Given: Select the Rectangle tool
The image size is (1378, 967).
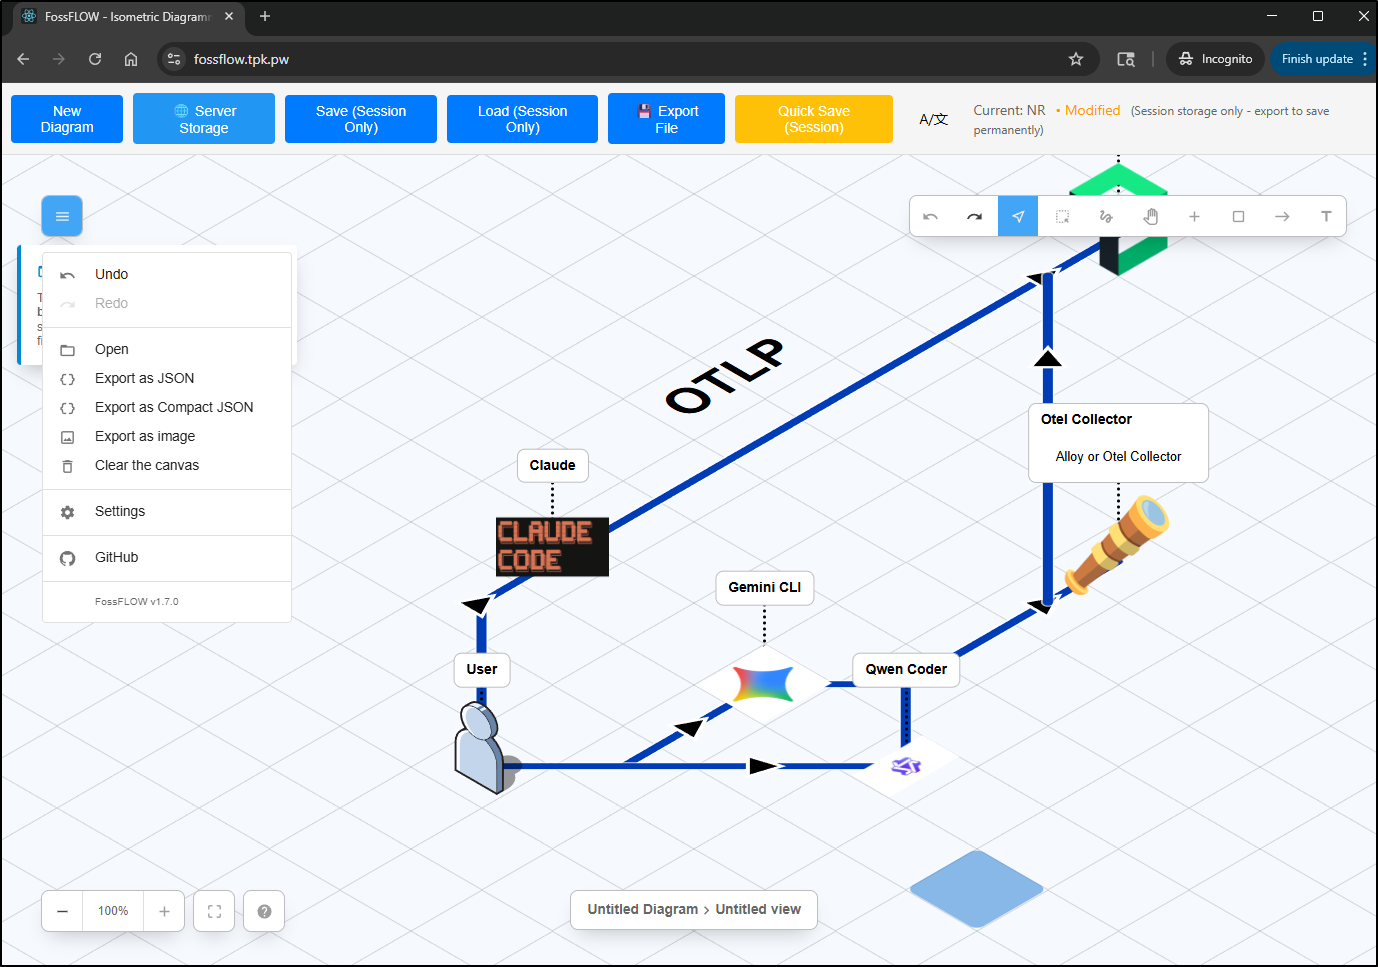Looking at the screenshot, I should (x=1238, y=216).
